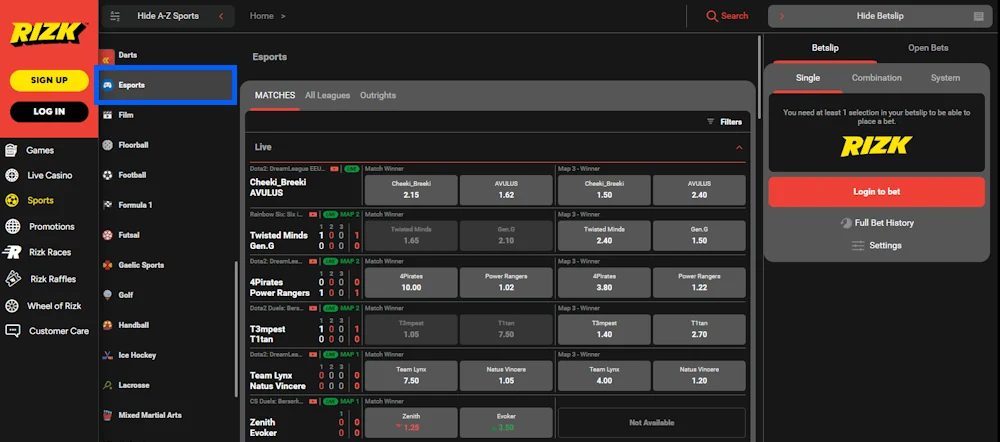Click the LOG IN button
The height and width of the screenshot is (442, 1000).
tap(49, 112)
